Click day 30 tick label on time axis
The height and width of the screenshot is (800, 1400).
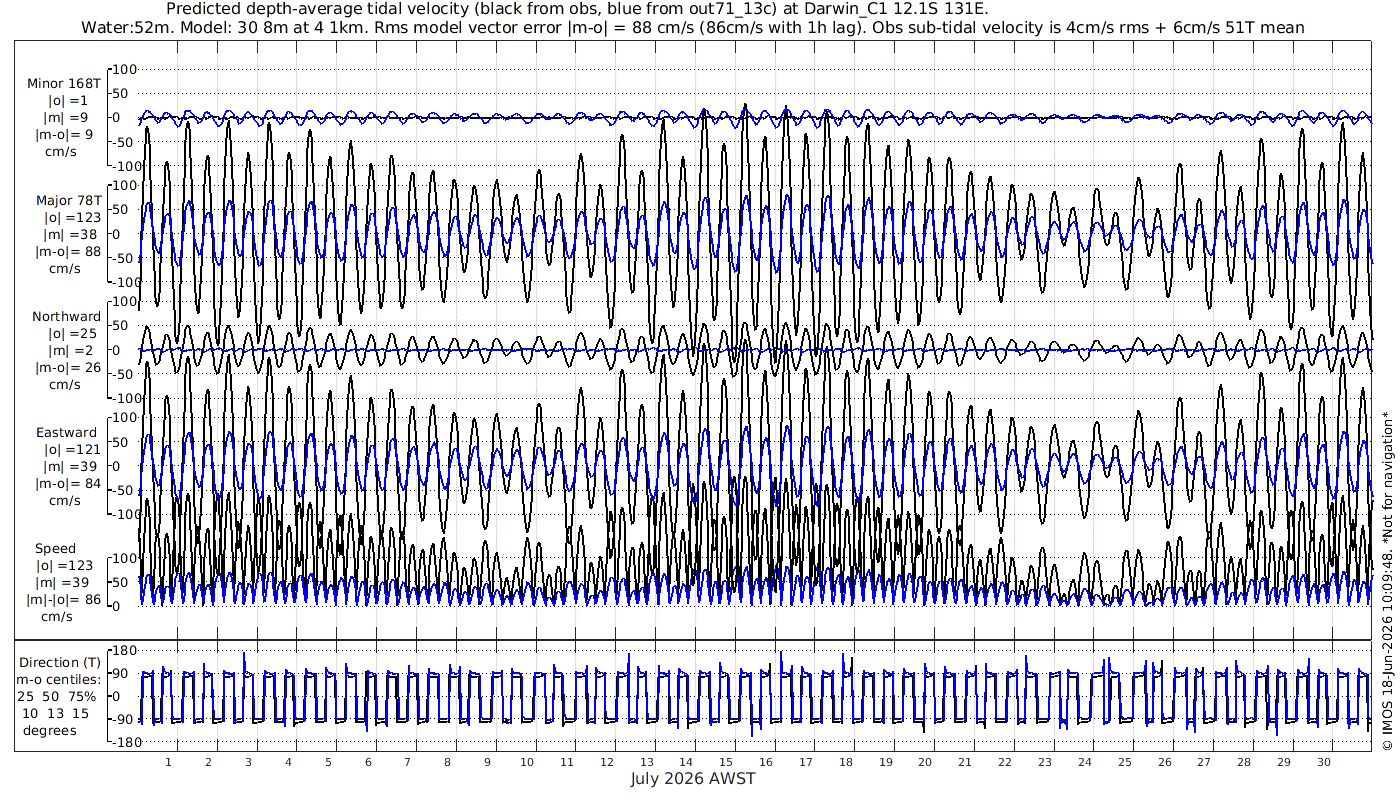1323,762
